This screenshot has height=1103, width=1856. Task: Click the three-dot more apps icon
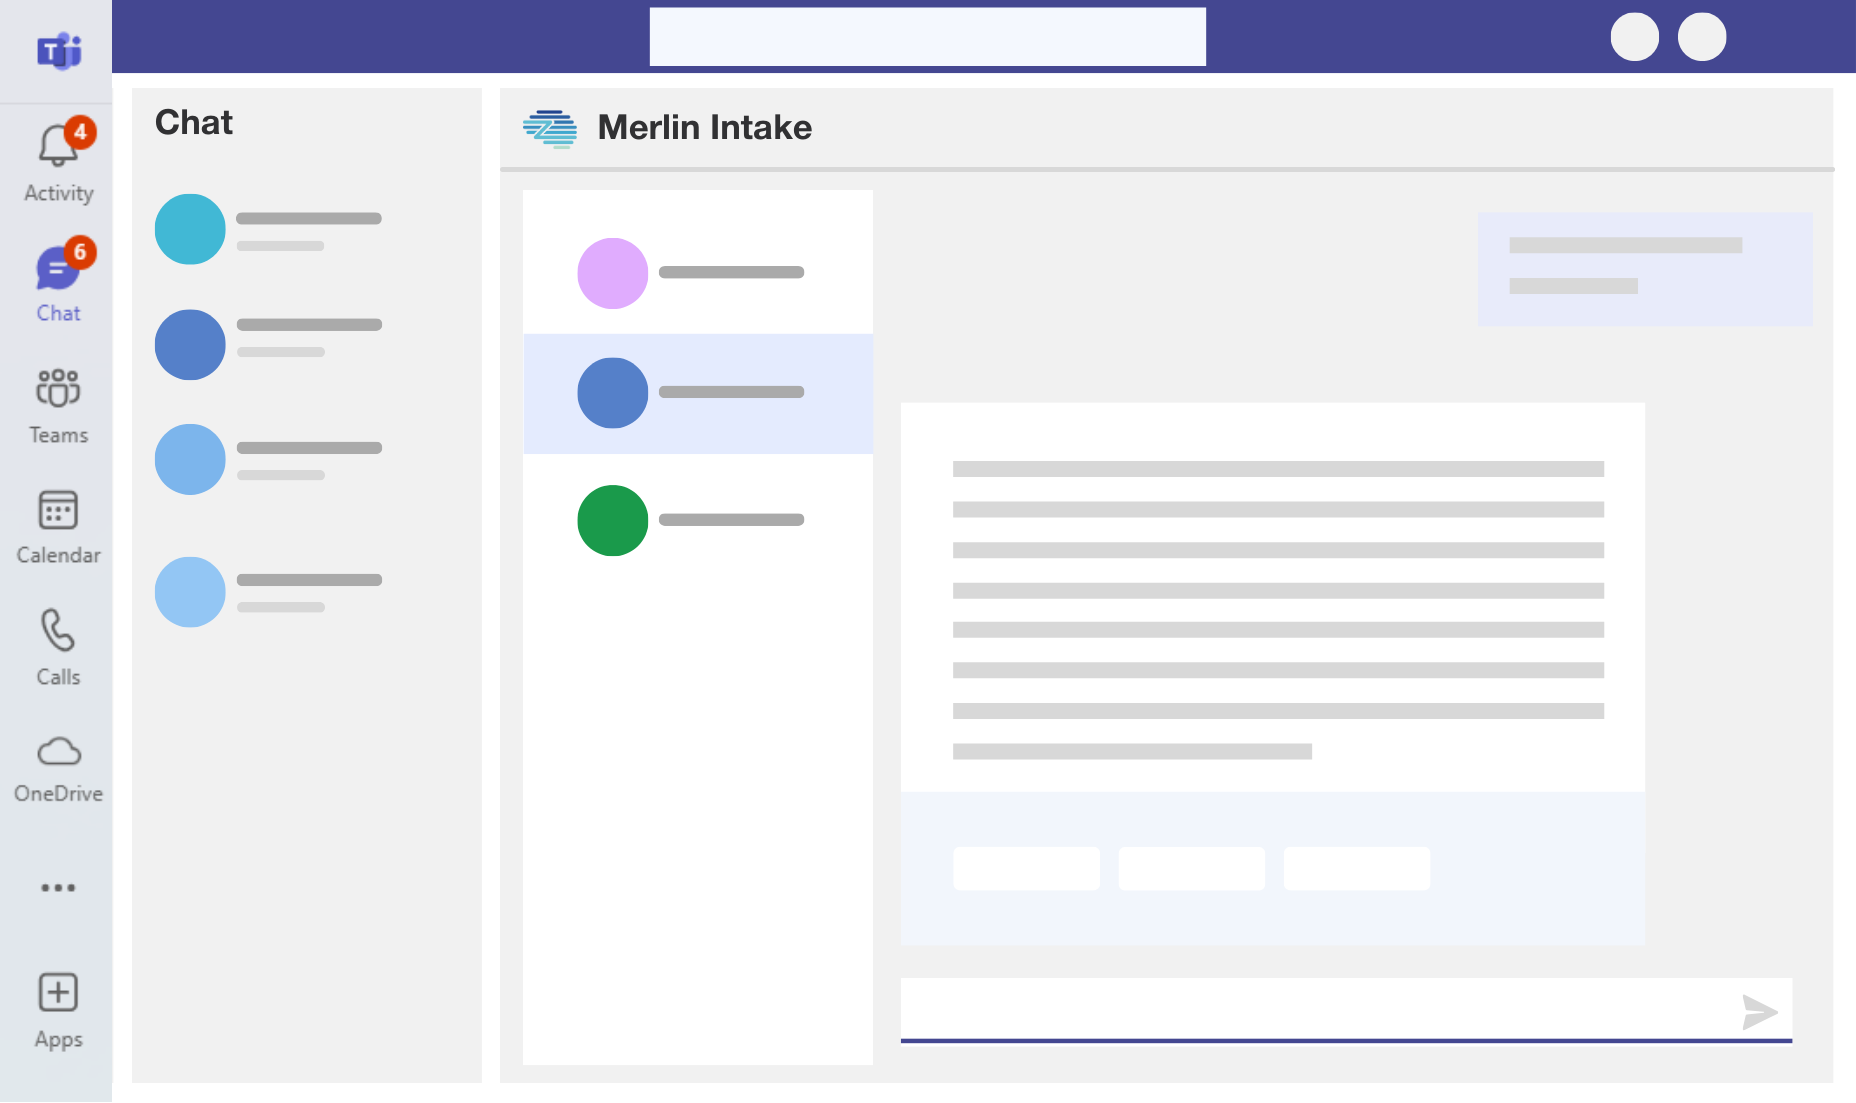(58, 888)
